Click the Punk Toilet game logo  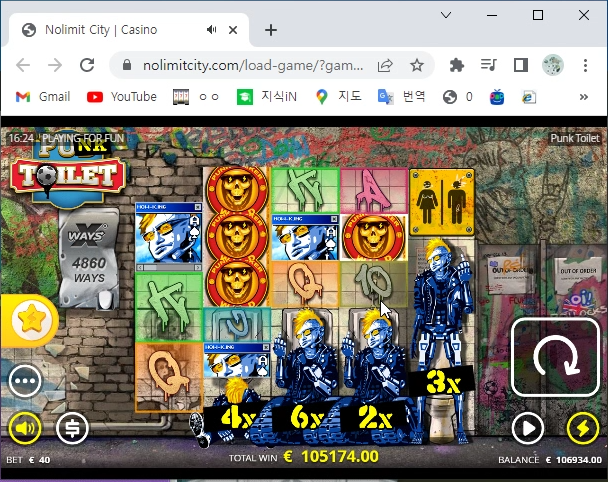68,171
